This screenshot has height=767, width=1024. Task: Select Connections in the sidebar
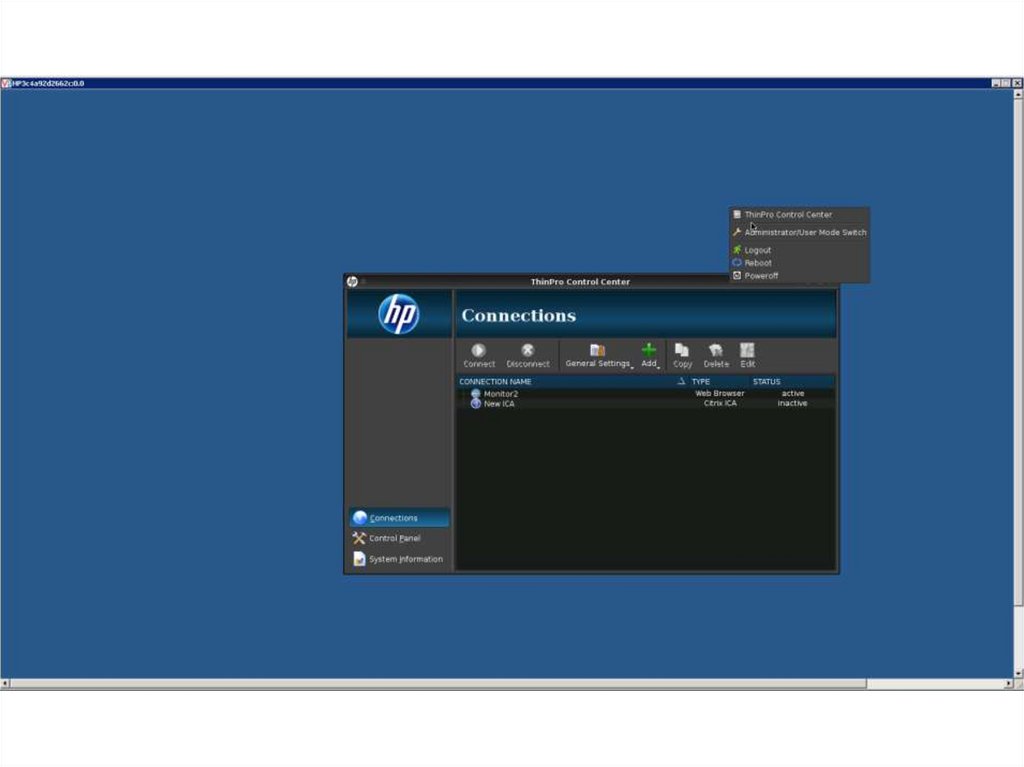pos(399,517)
